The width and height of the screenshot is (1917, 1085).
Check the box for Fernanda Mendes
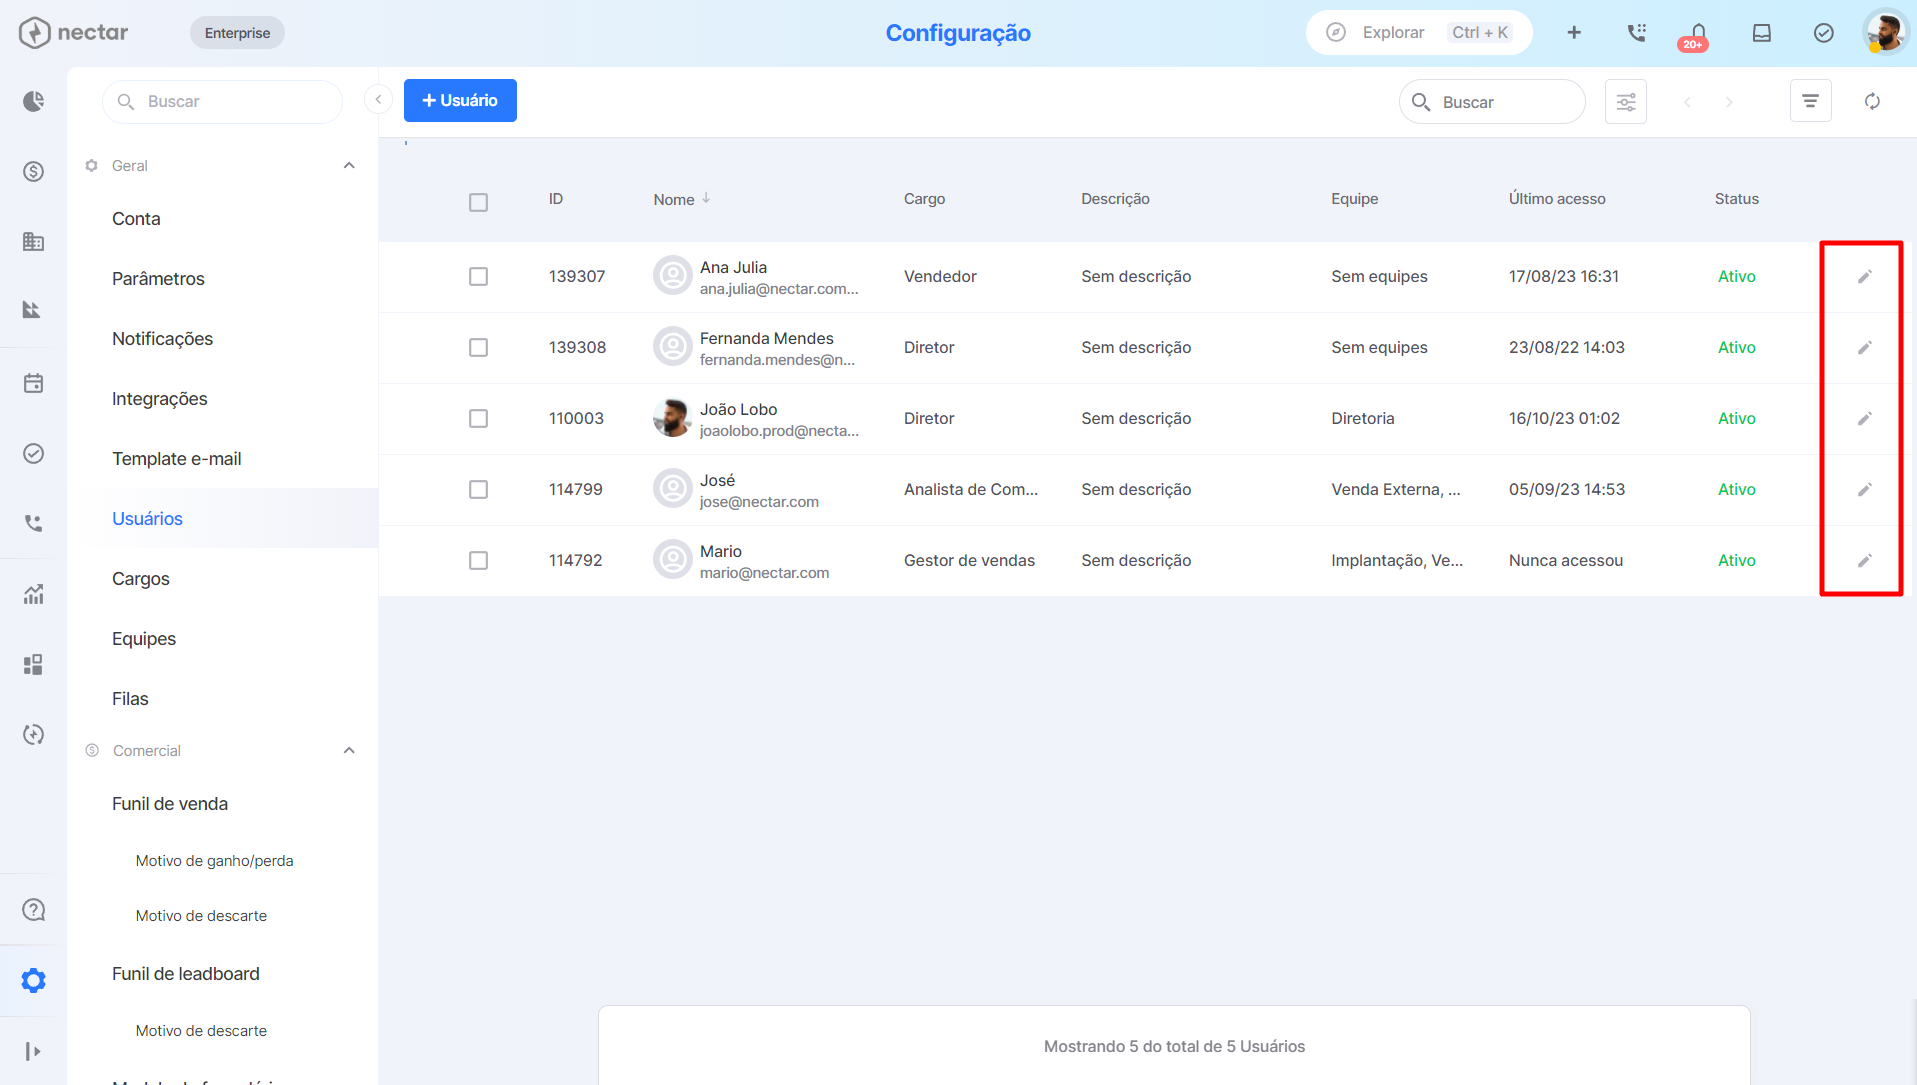tap(478, 347)
